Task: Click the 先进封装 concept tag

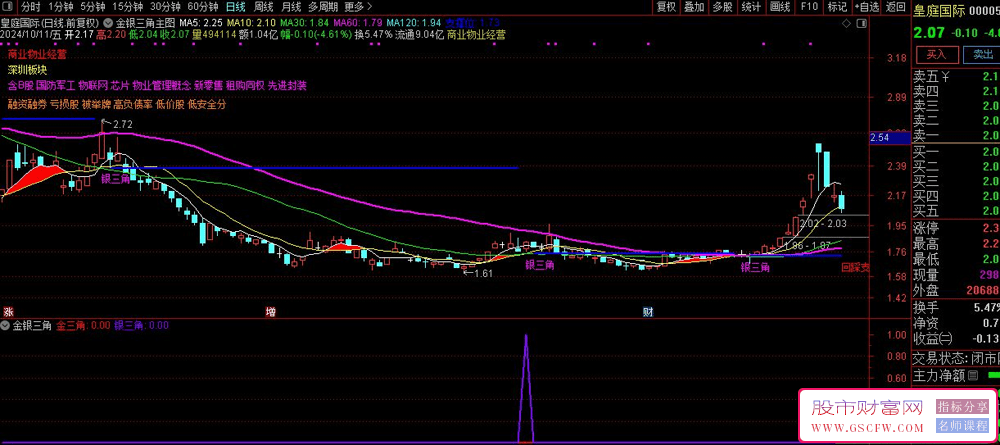Action: tap(287, 85)
